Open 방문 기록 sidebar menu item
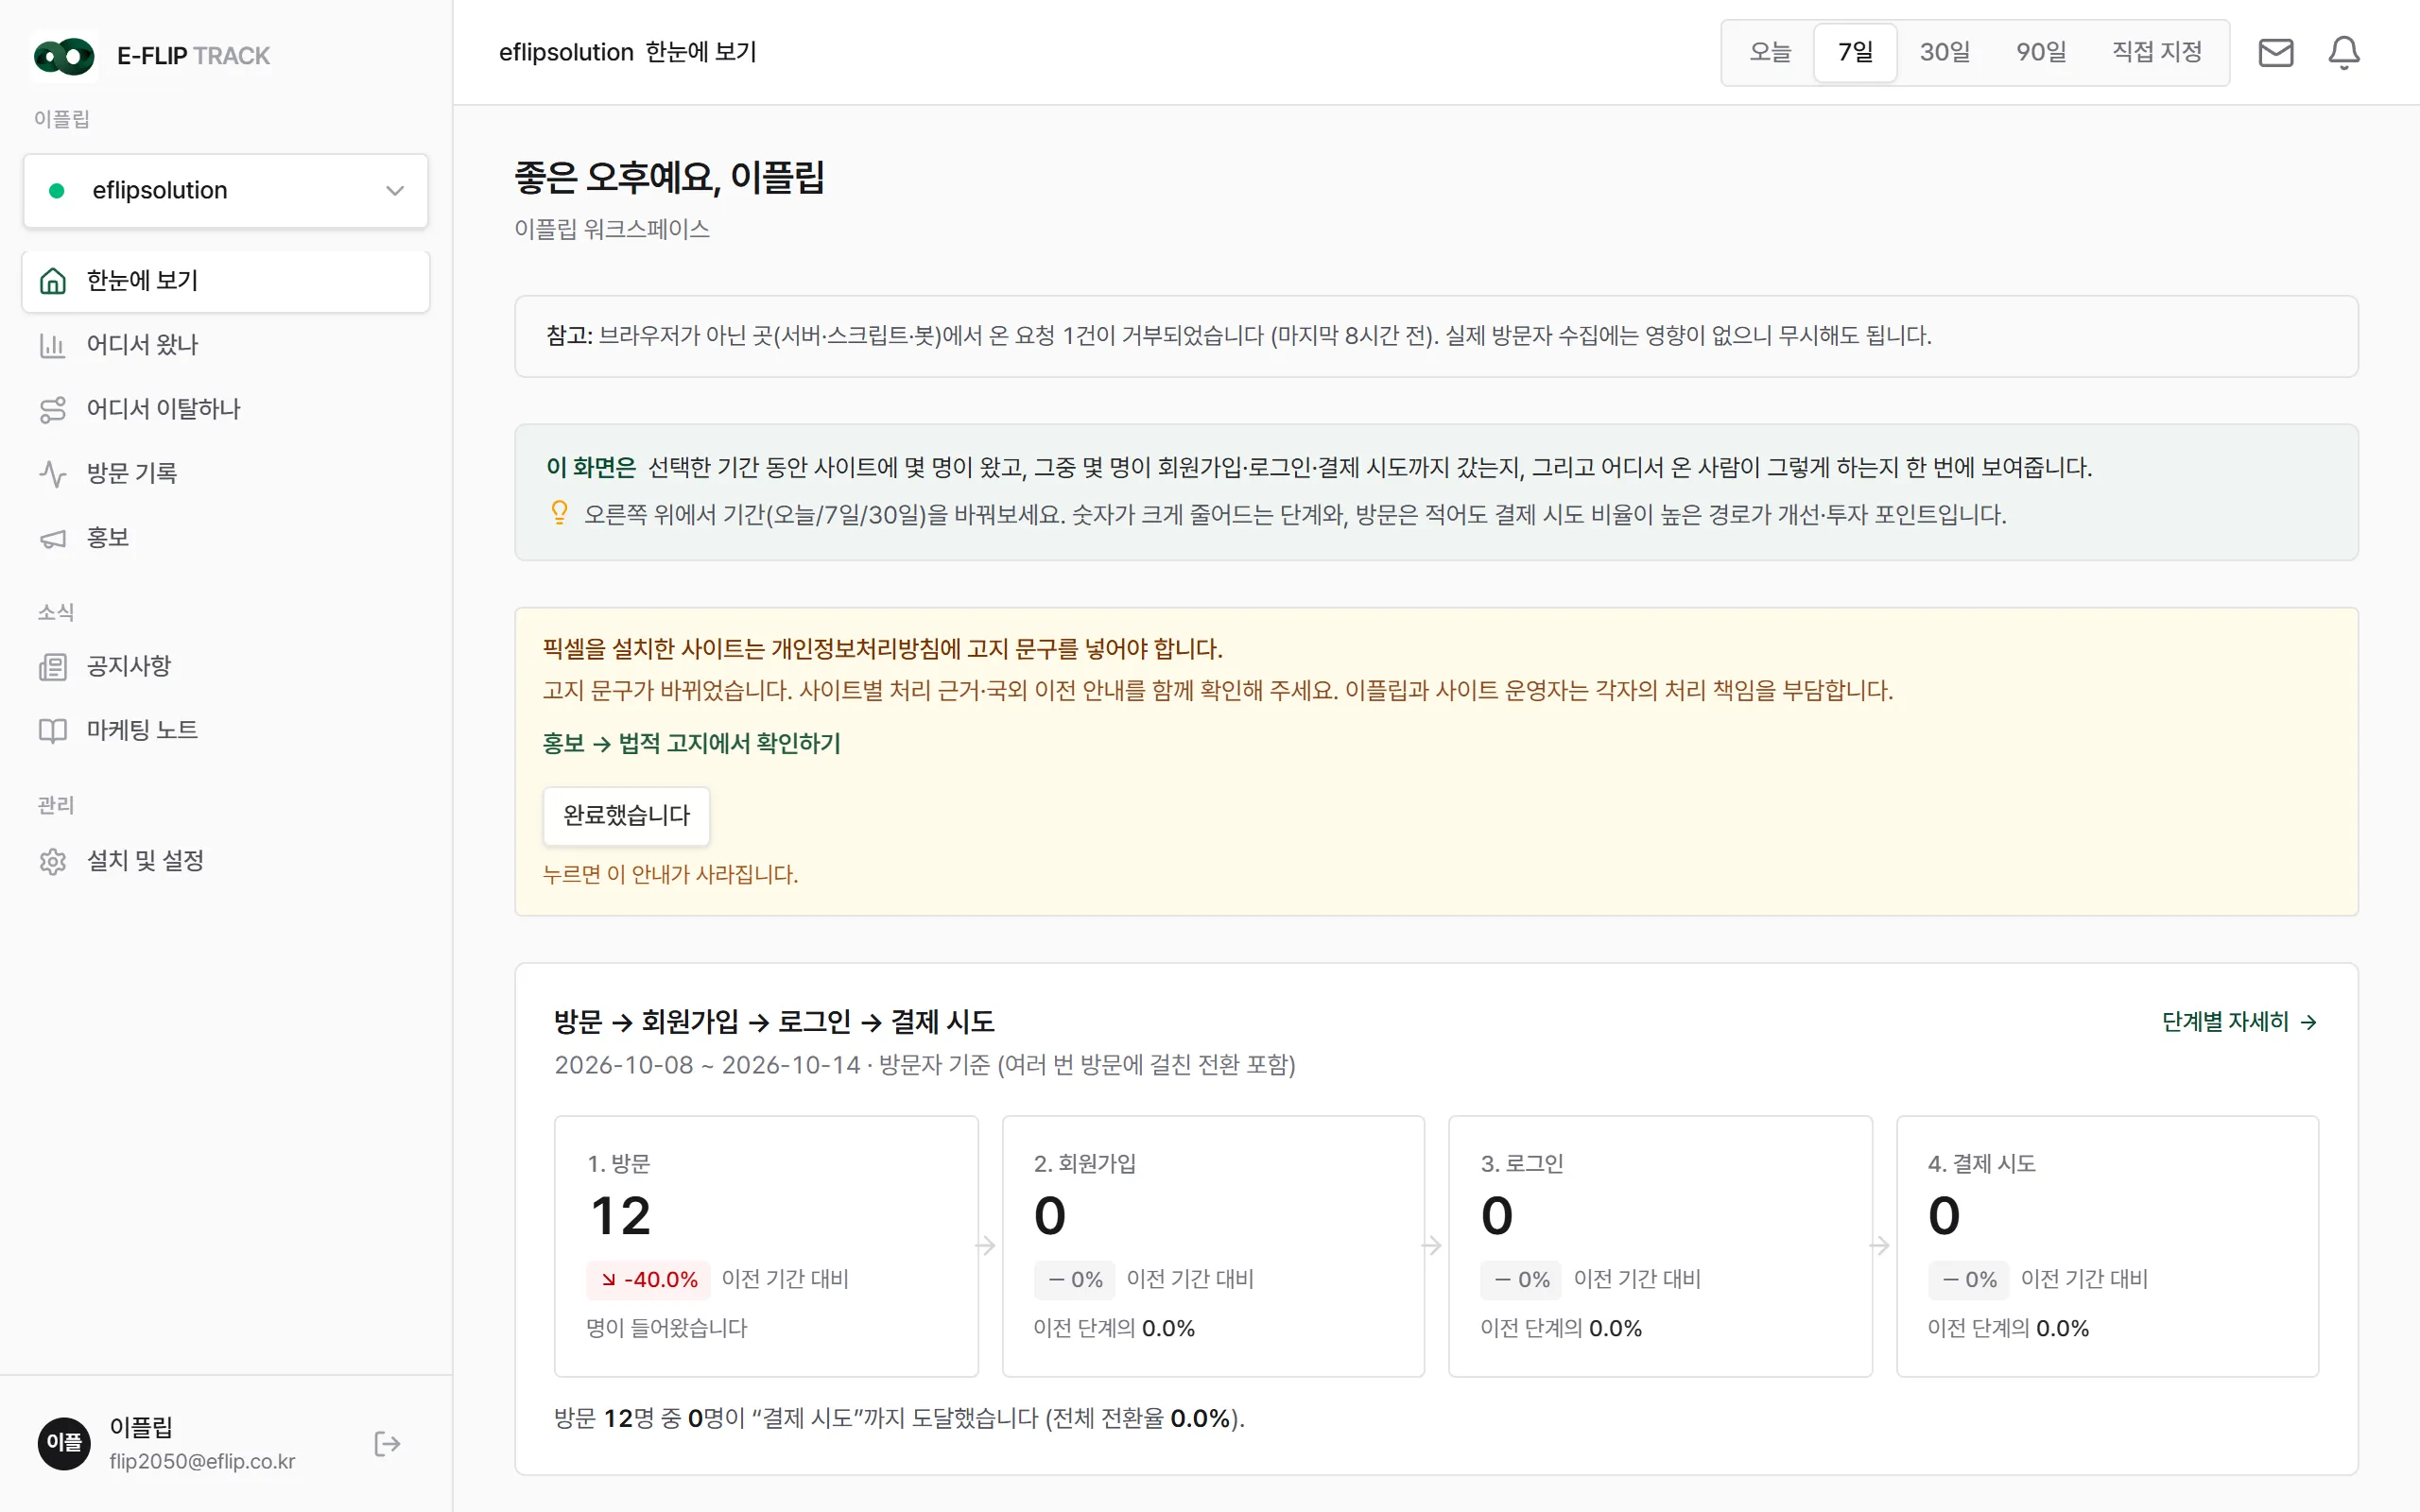 click(x=226, y=473)
